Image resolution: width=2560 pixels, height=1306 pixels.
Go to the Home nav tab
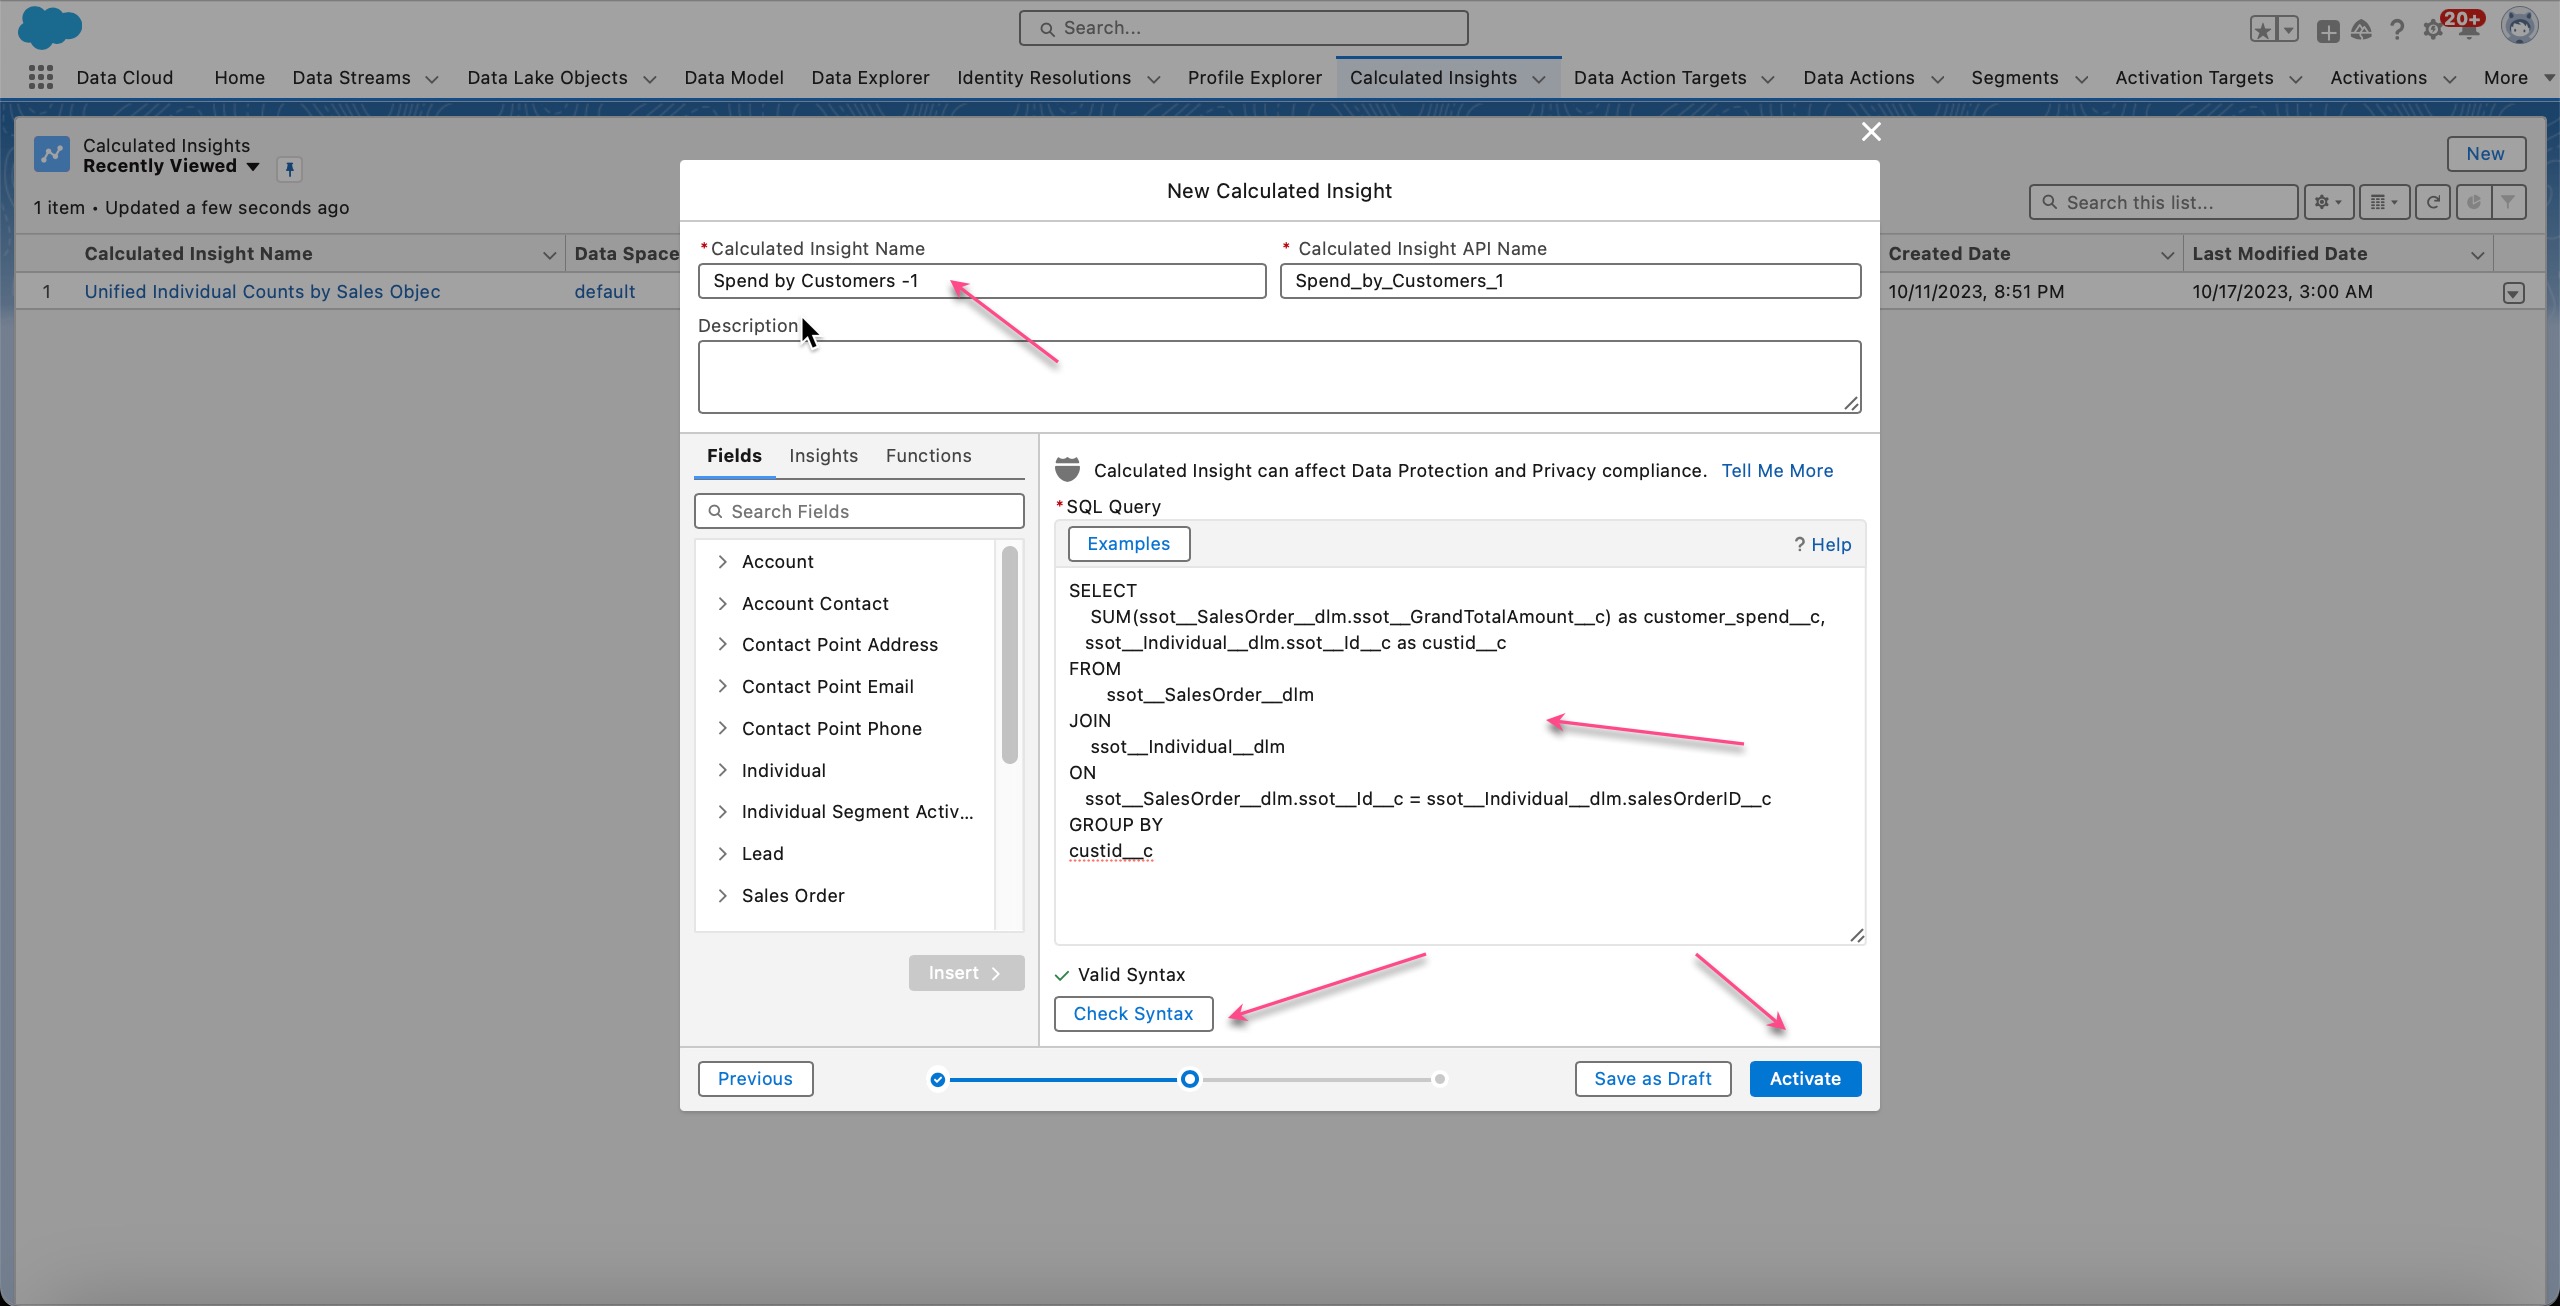(240, 78)
